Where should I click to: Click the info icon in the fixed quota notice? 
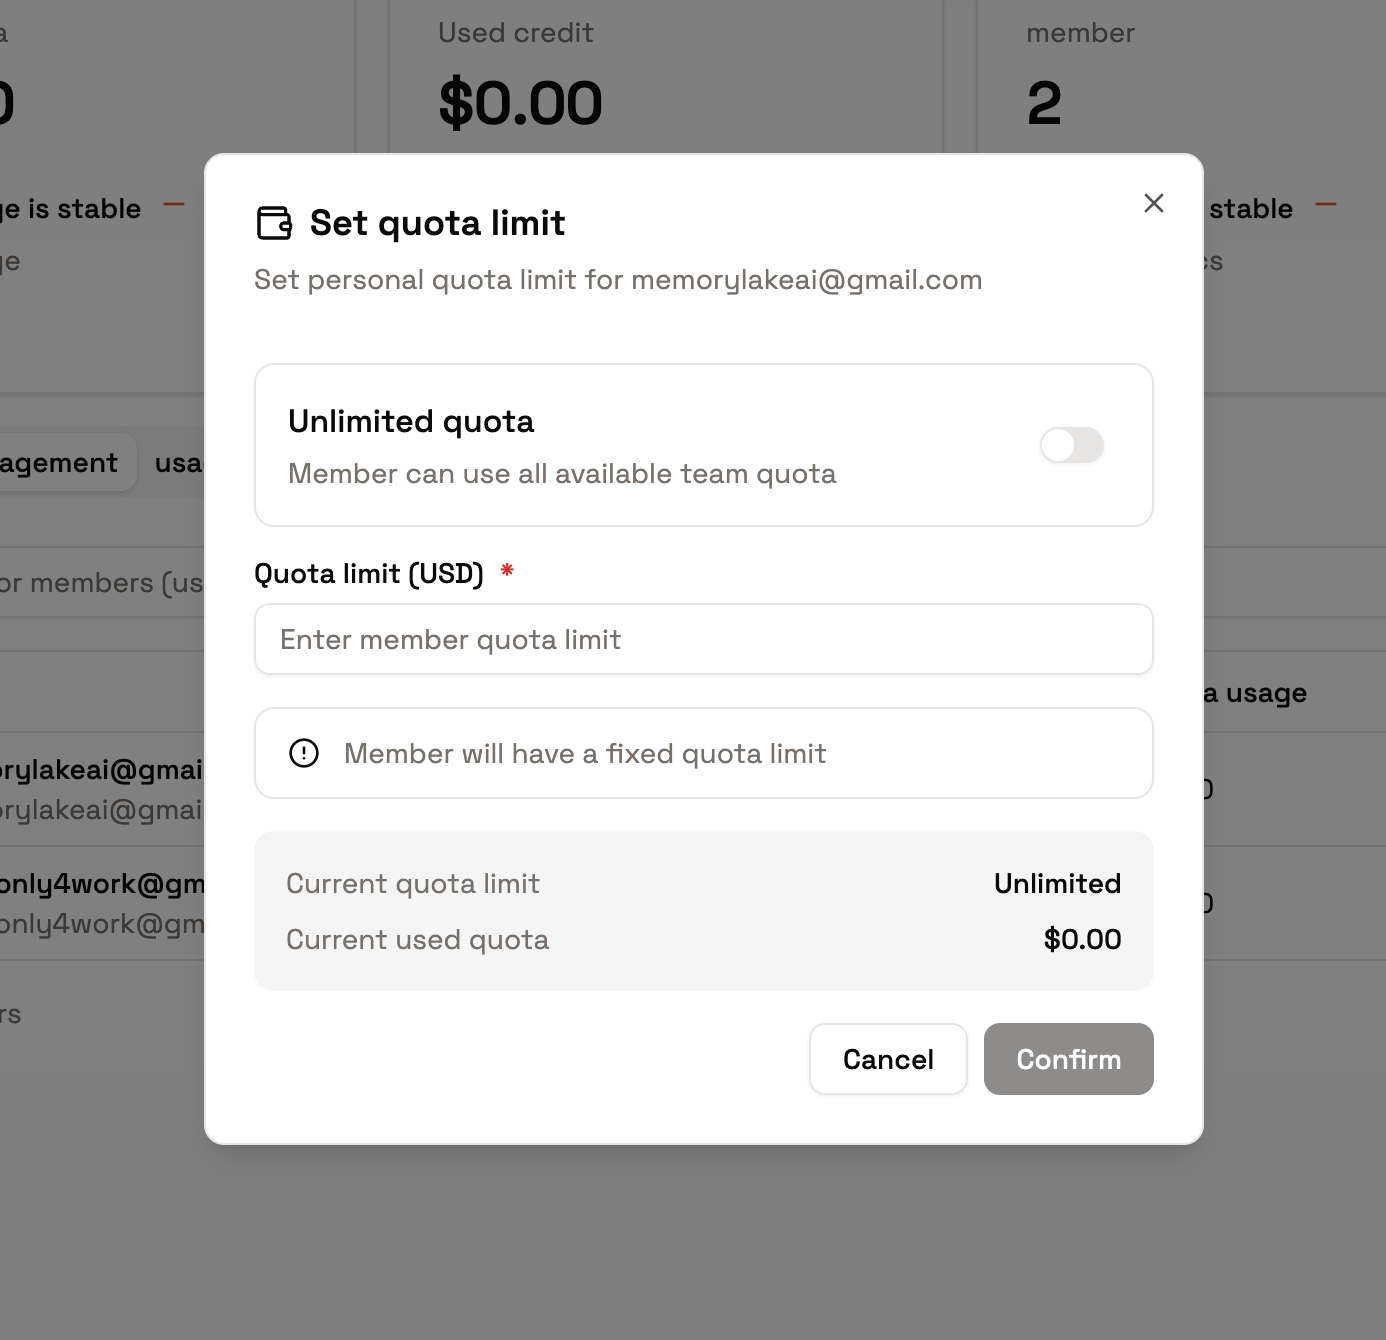point(304,753)
